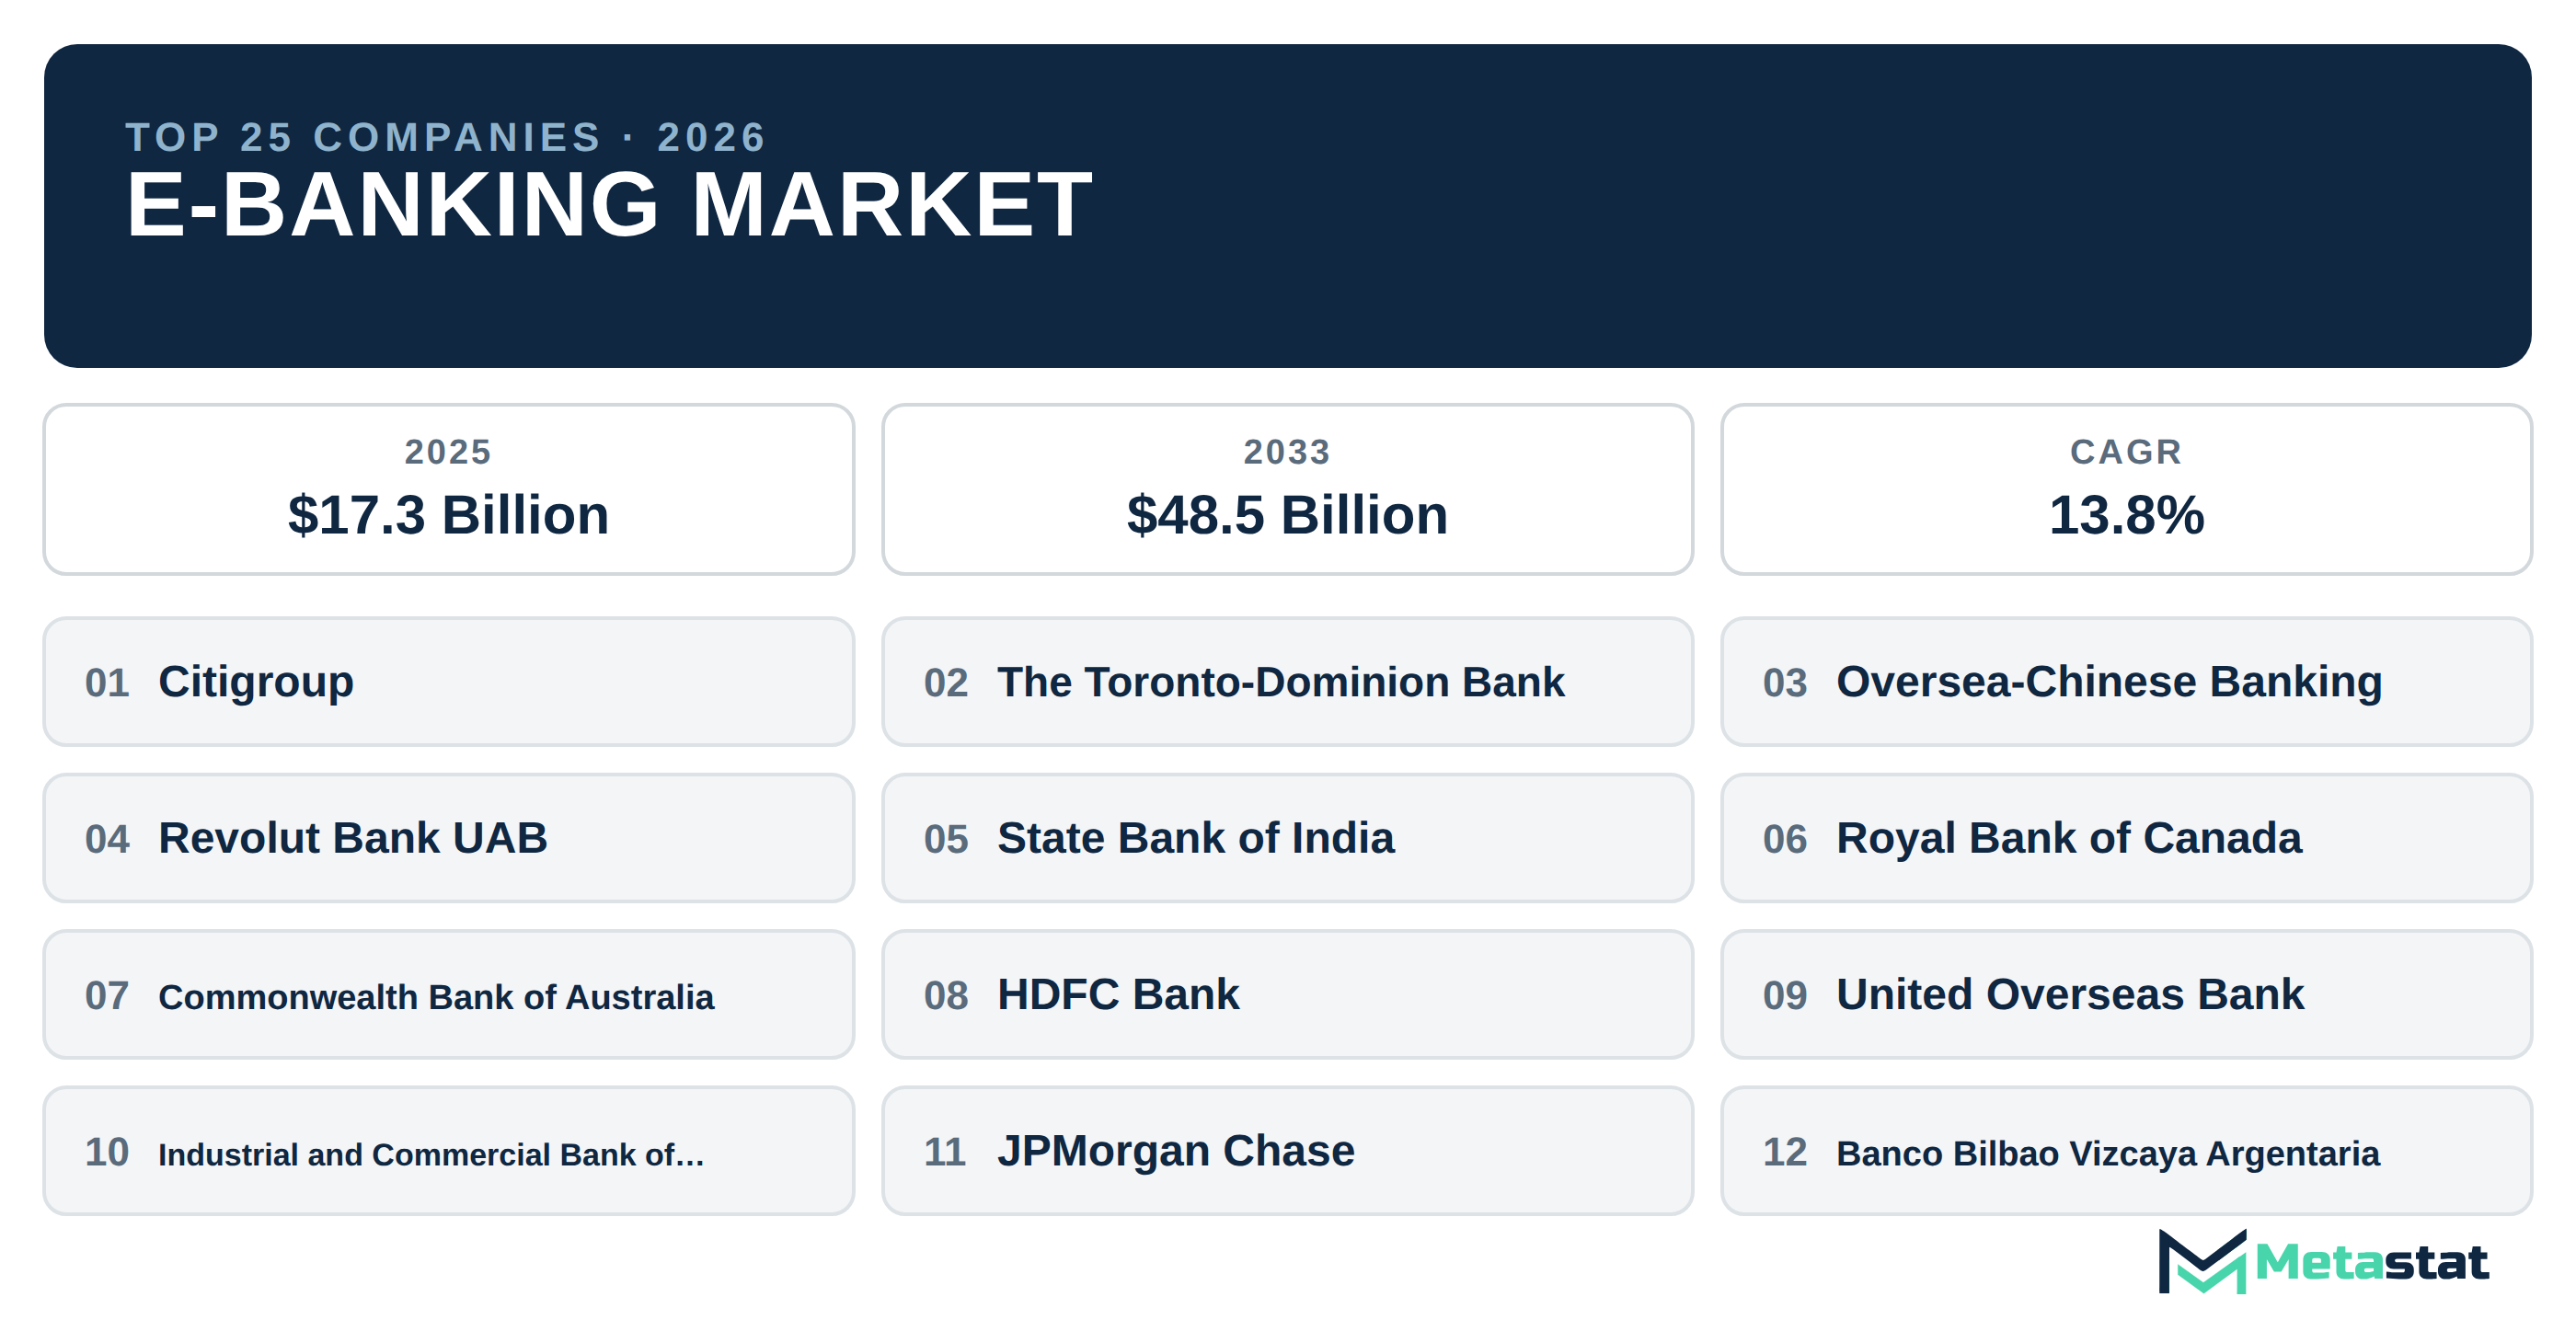Open the United Overseas Bank entry
The width and height of the screenshot is (2576, 1343).
tap(2126, 994)
